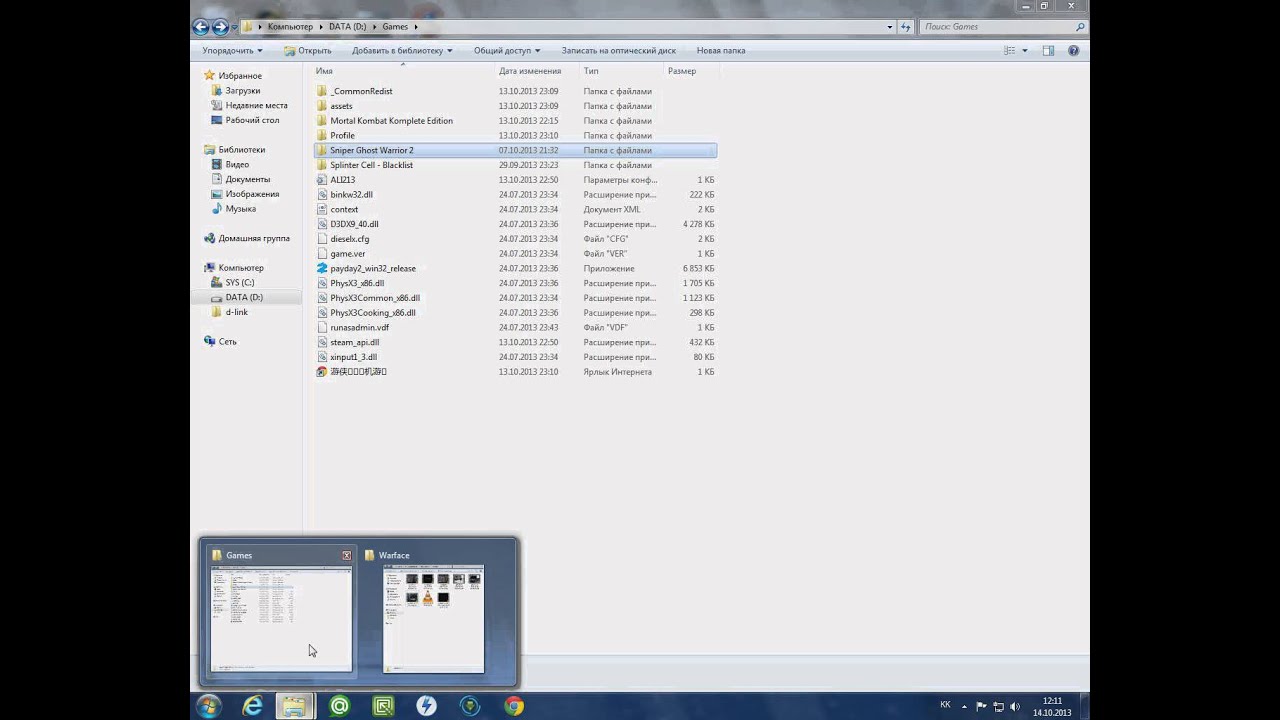Viewport: 1280px width, 720px height.
Task: Open the d-link drive in the sidebar
Action: click(236, 312)
